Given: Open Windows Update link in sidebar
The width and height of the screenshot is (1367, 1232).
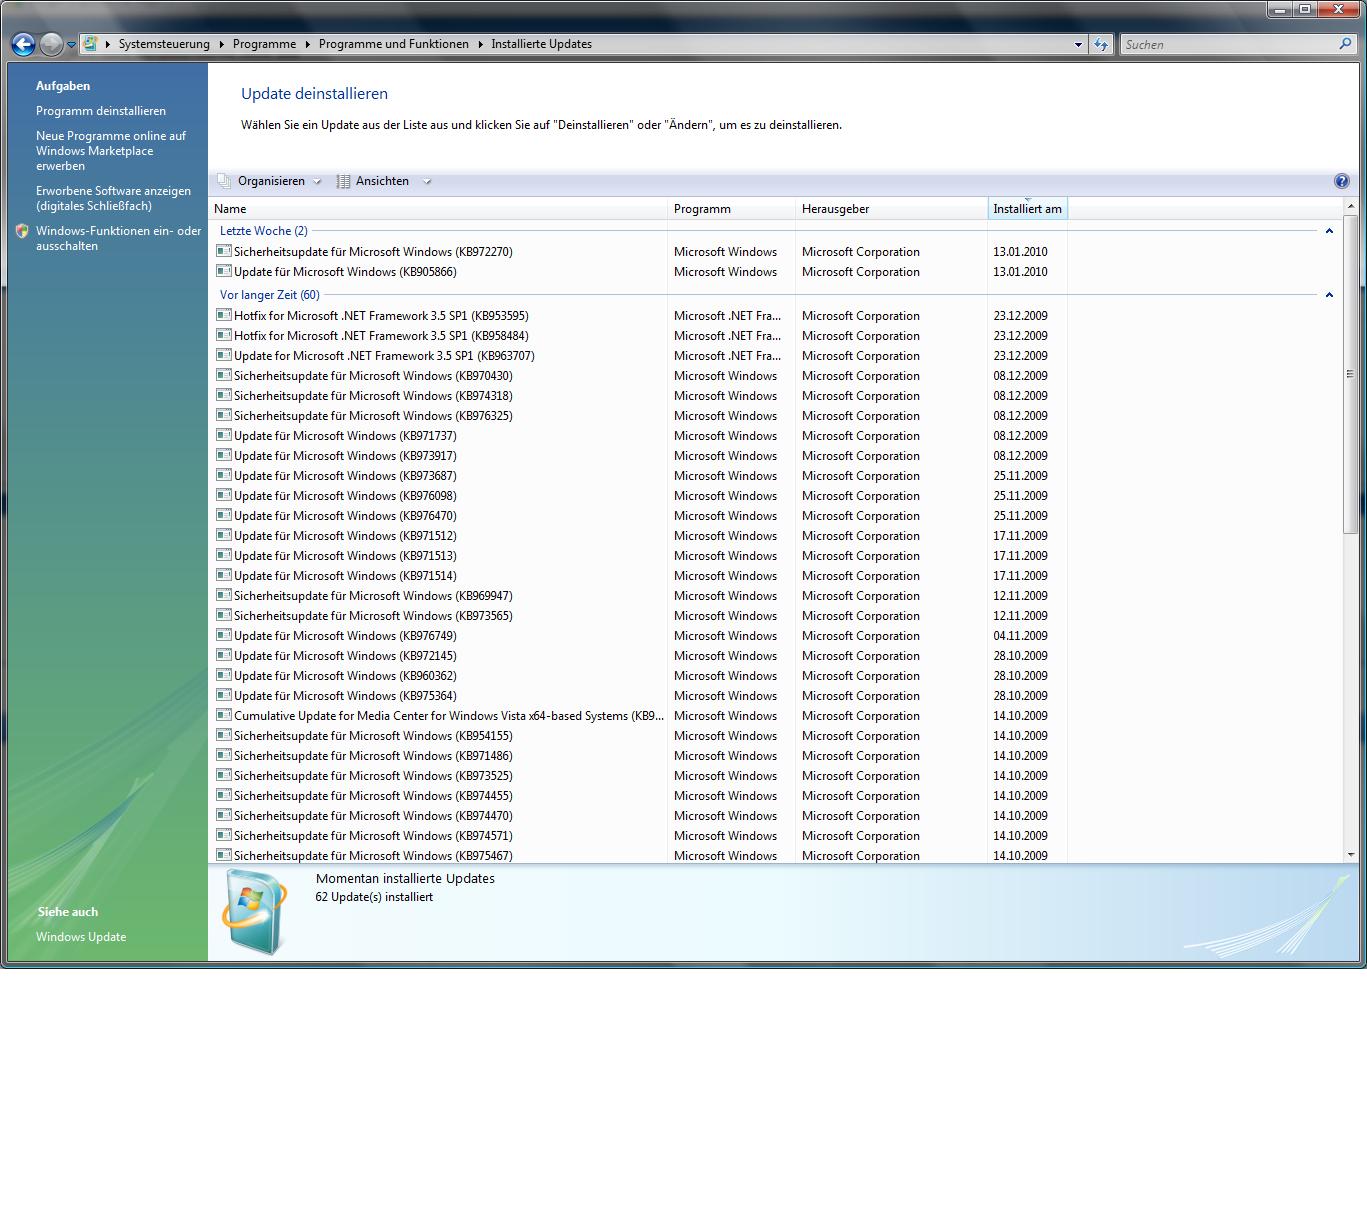Looking at the screenshot, I should point(81,937).
